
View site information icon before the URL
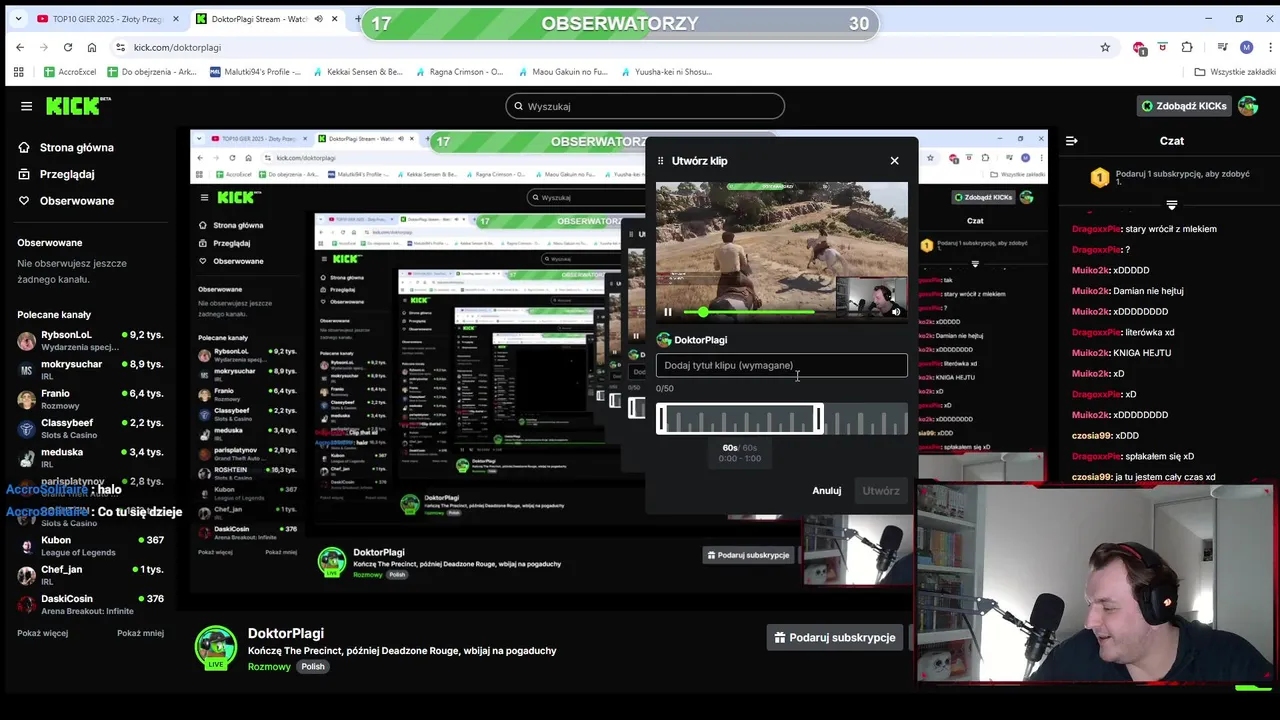coord(121,47)
